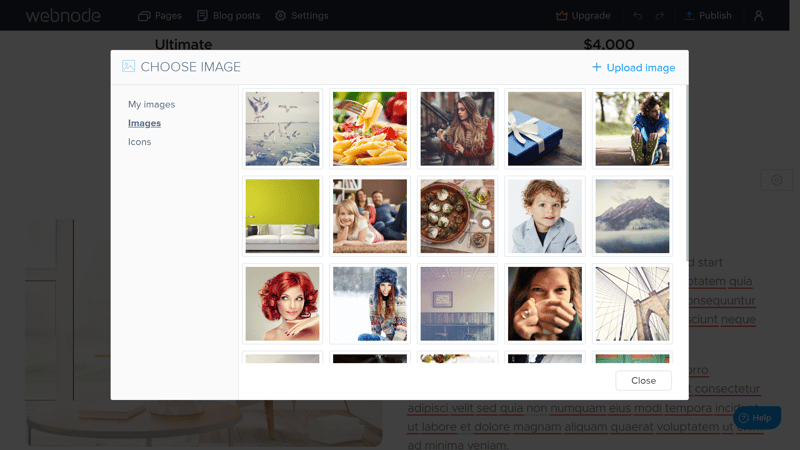This screenshot has width=800, height=450.
Task: Open Settings in top bar
Action: point(302,16)
